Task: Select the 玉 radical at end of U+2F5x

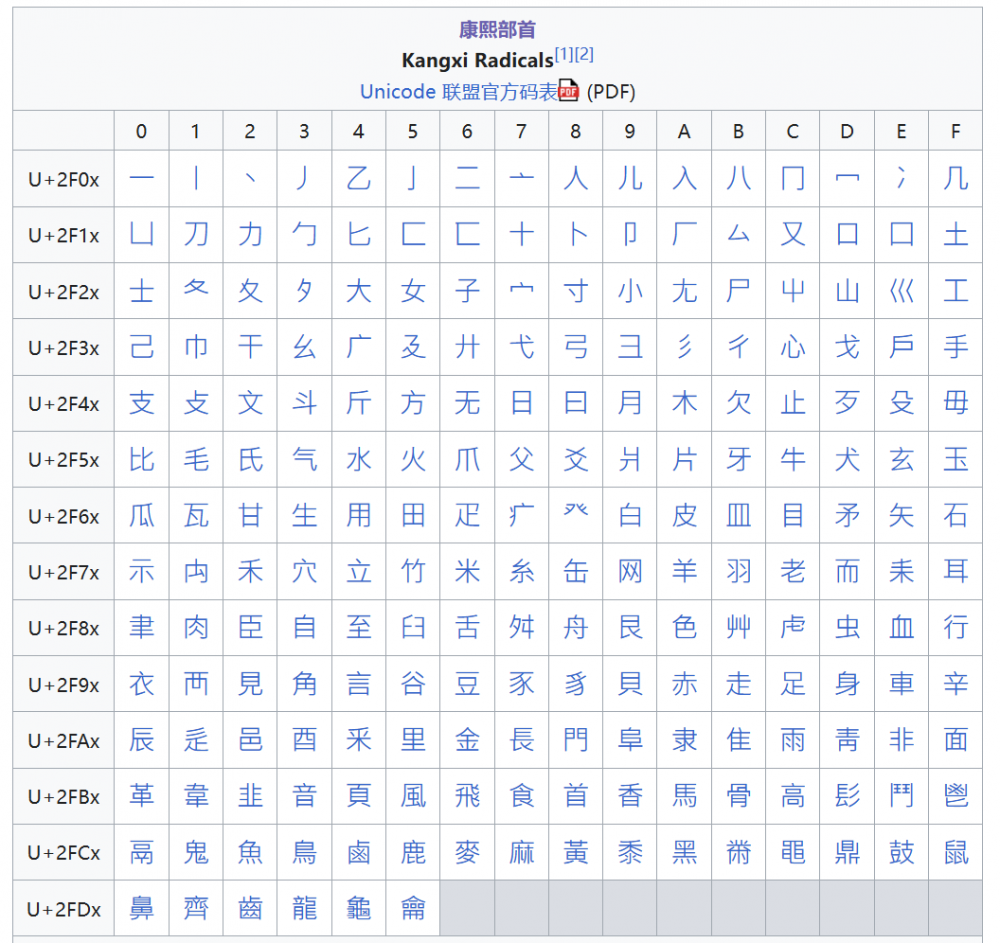Action: (955, 459)
